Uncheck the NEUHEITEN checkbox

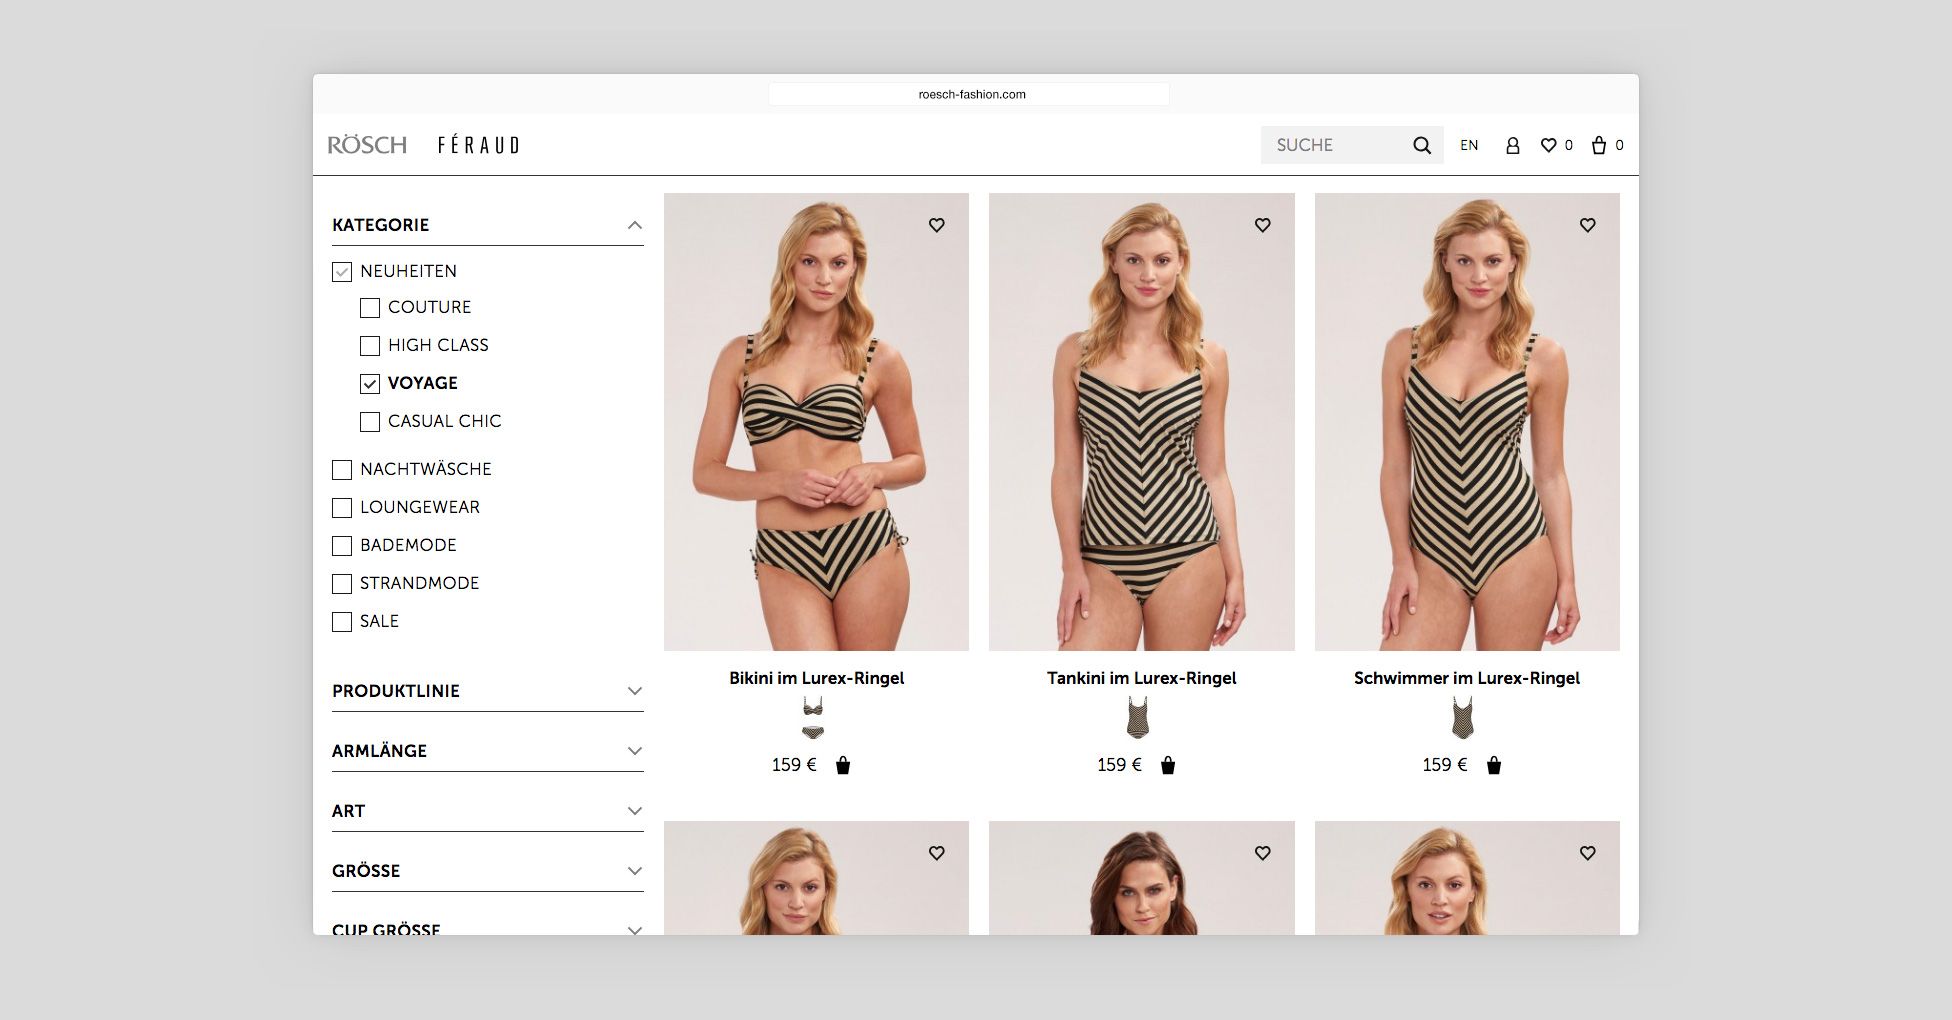click(342, 272)
